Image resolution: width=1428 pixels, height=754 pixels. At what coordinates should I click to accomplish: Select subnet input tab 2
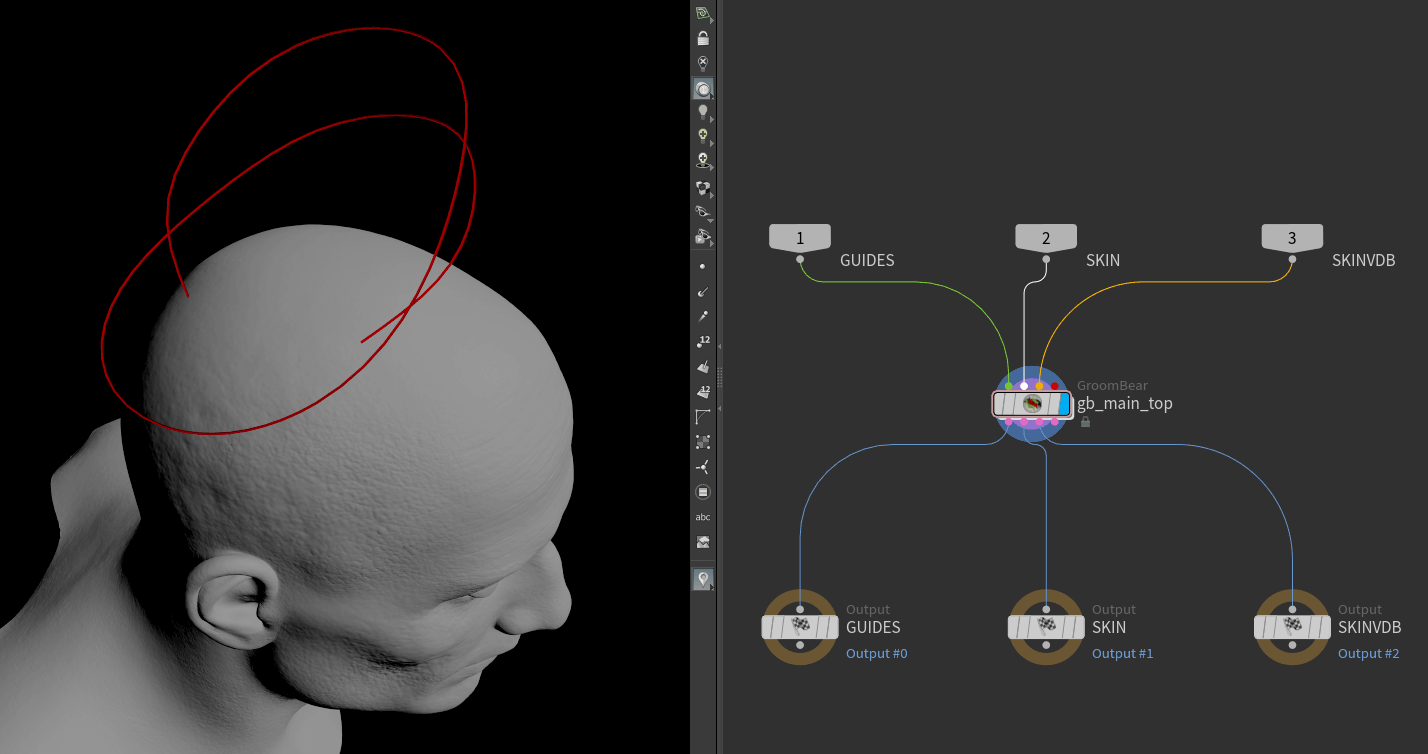[1046, 238]
